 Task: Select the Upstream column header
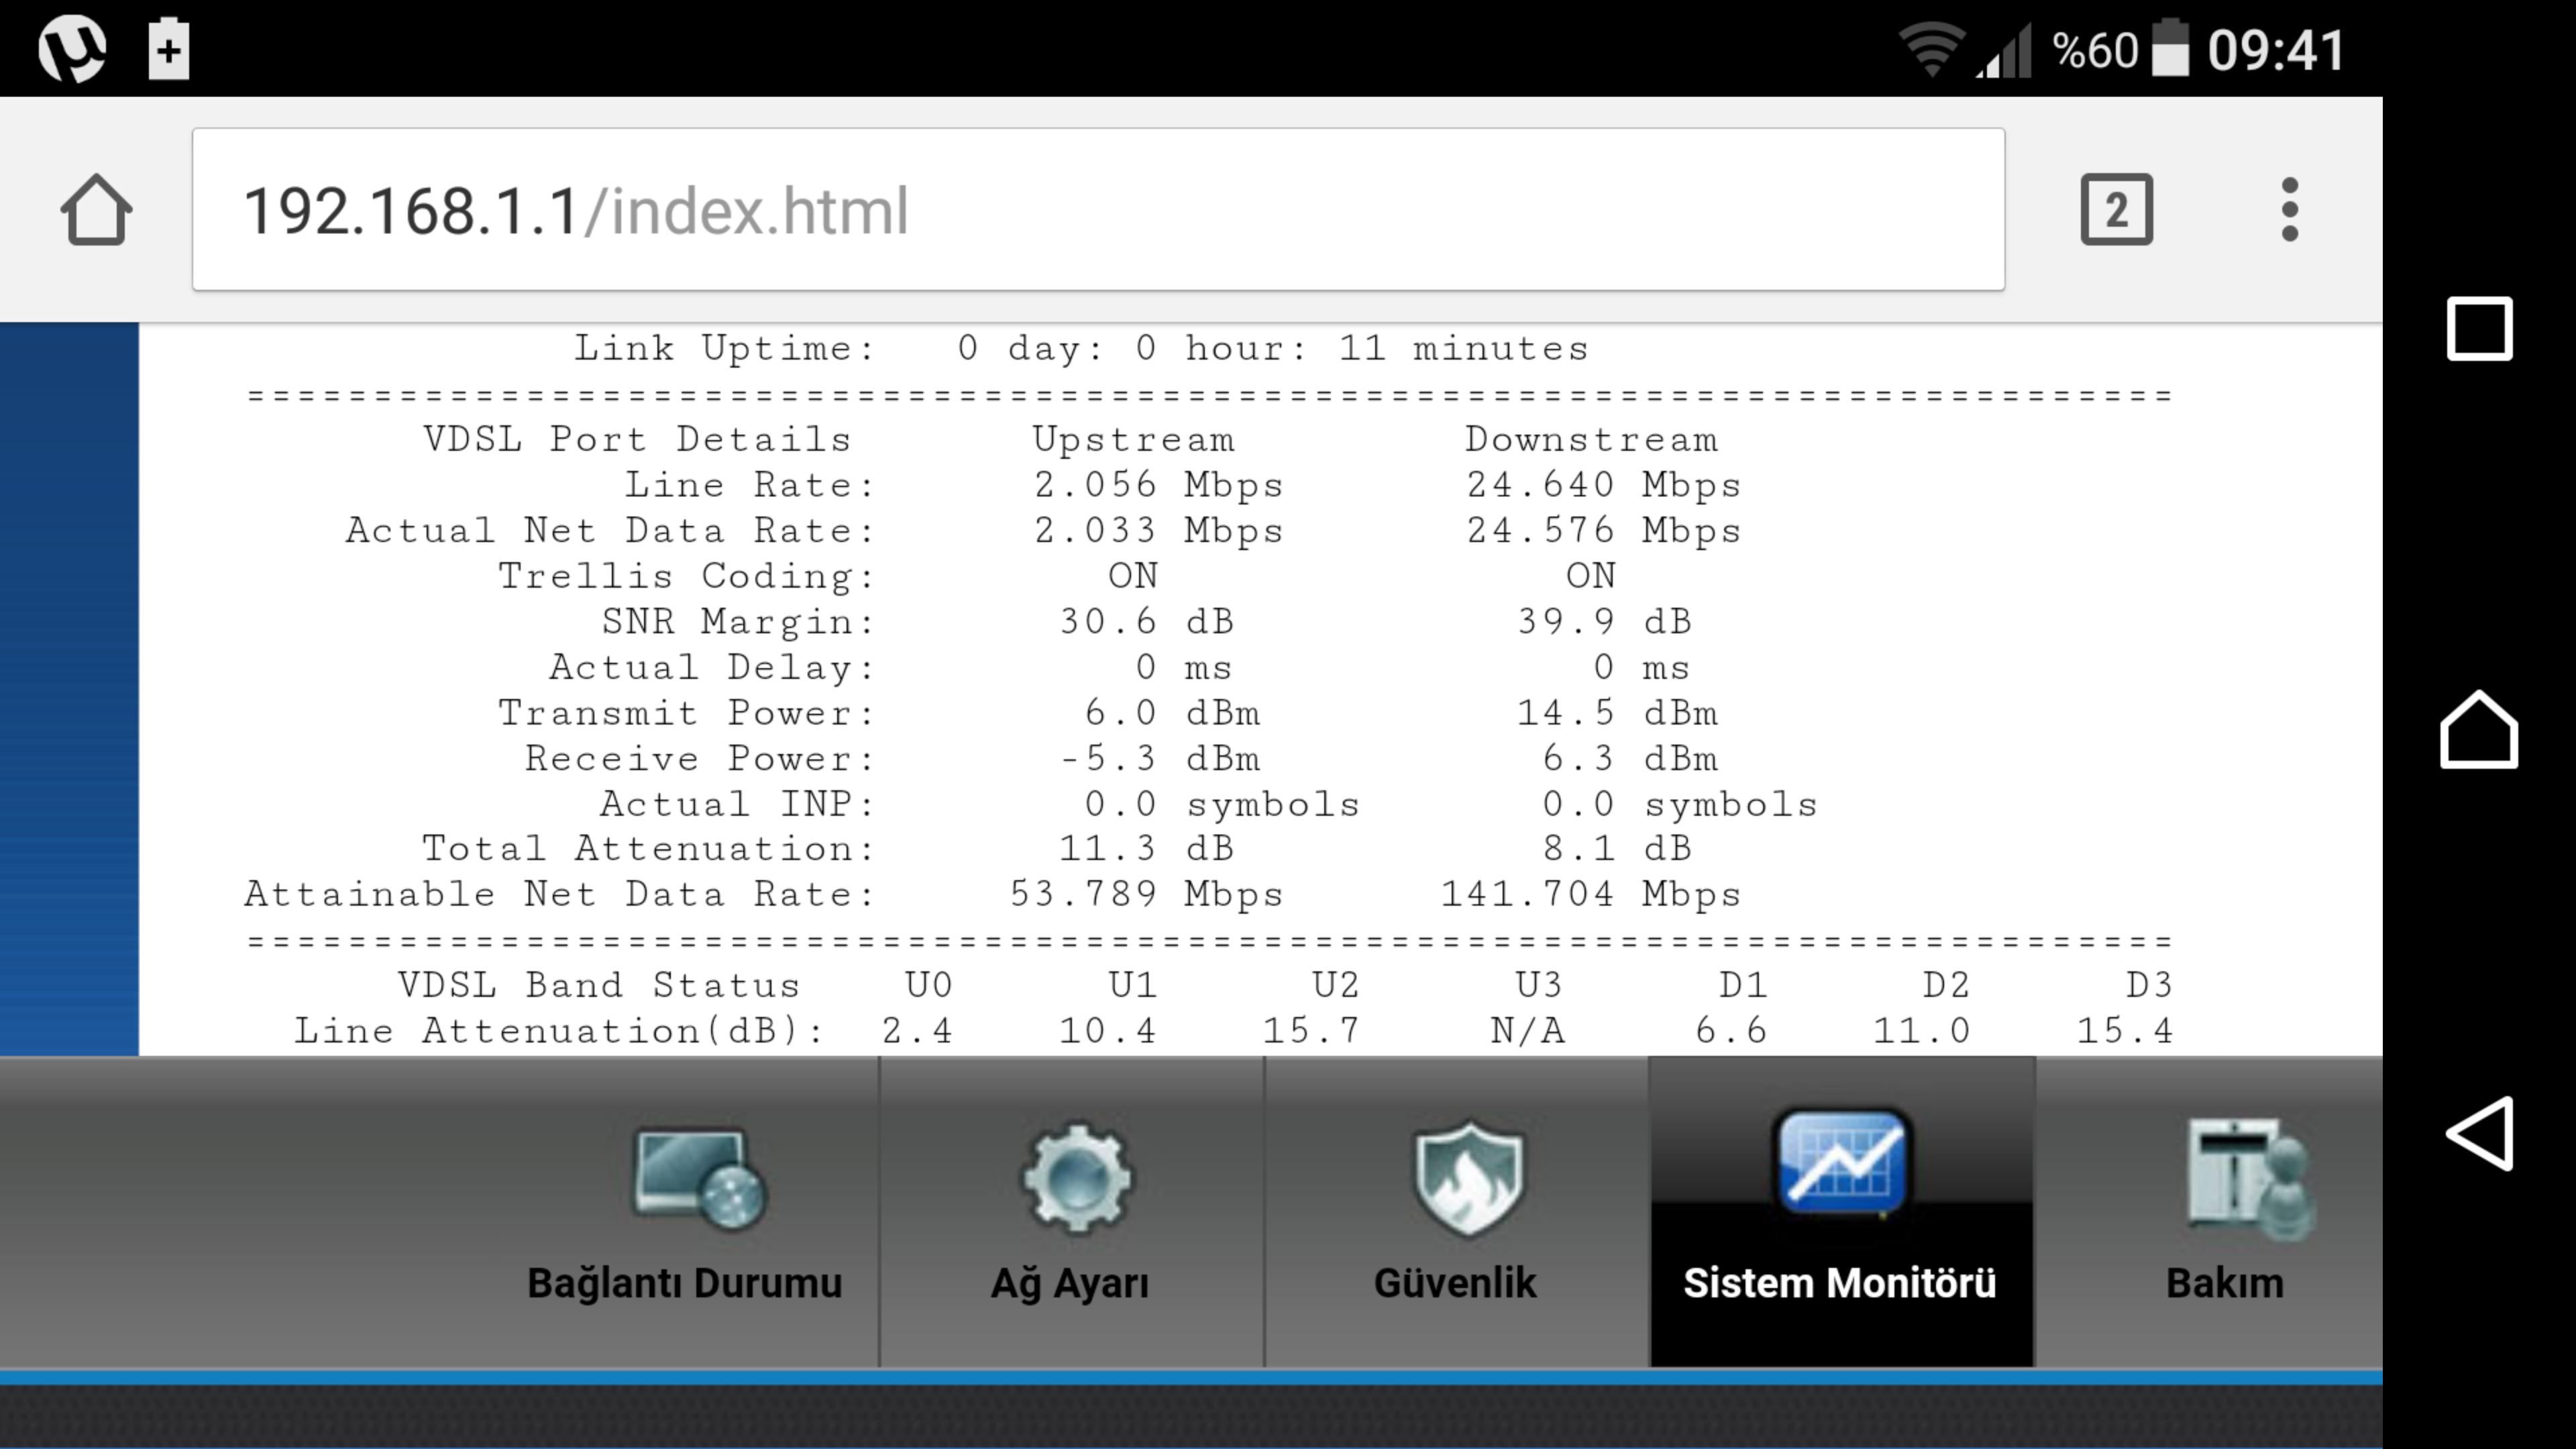1133,440
